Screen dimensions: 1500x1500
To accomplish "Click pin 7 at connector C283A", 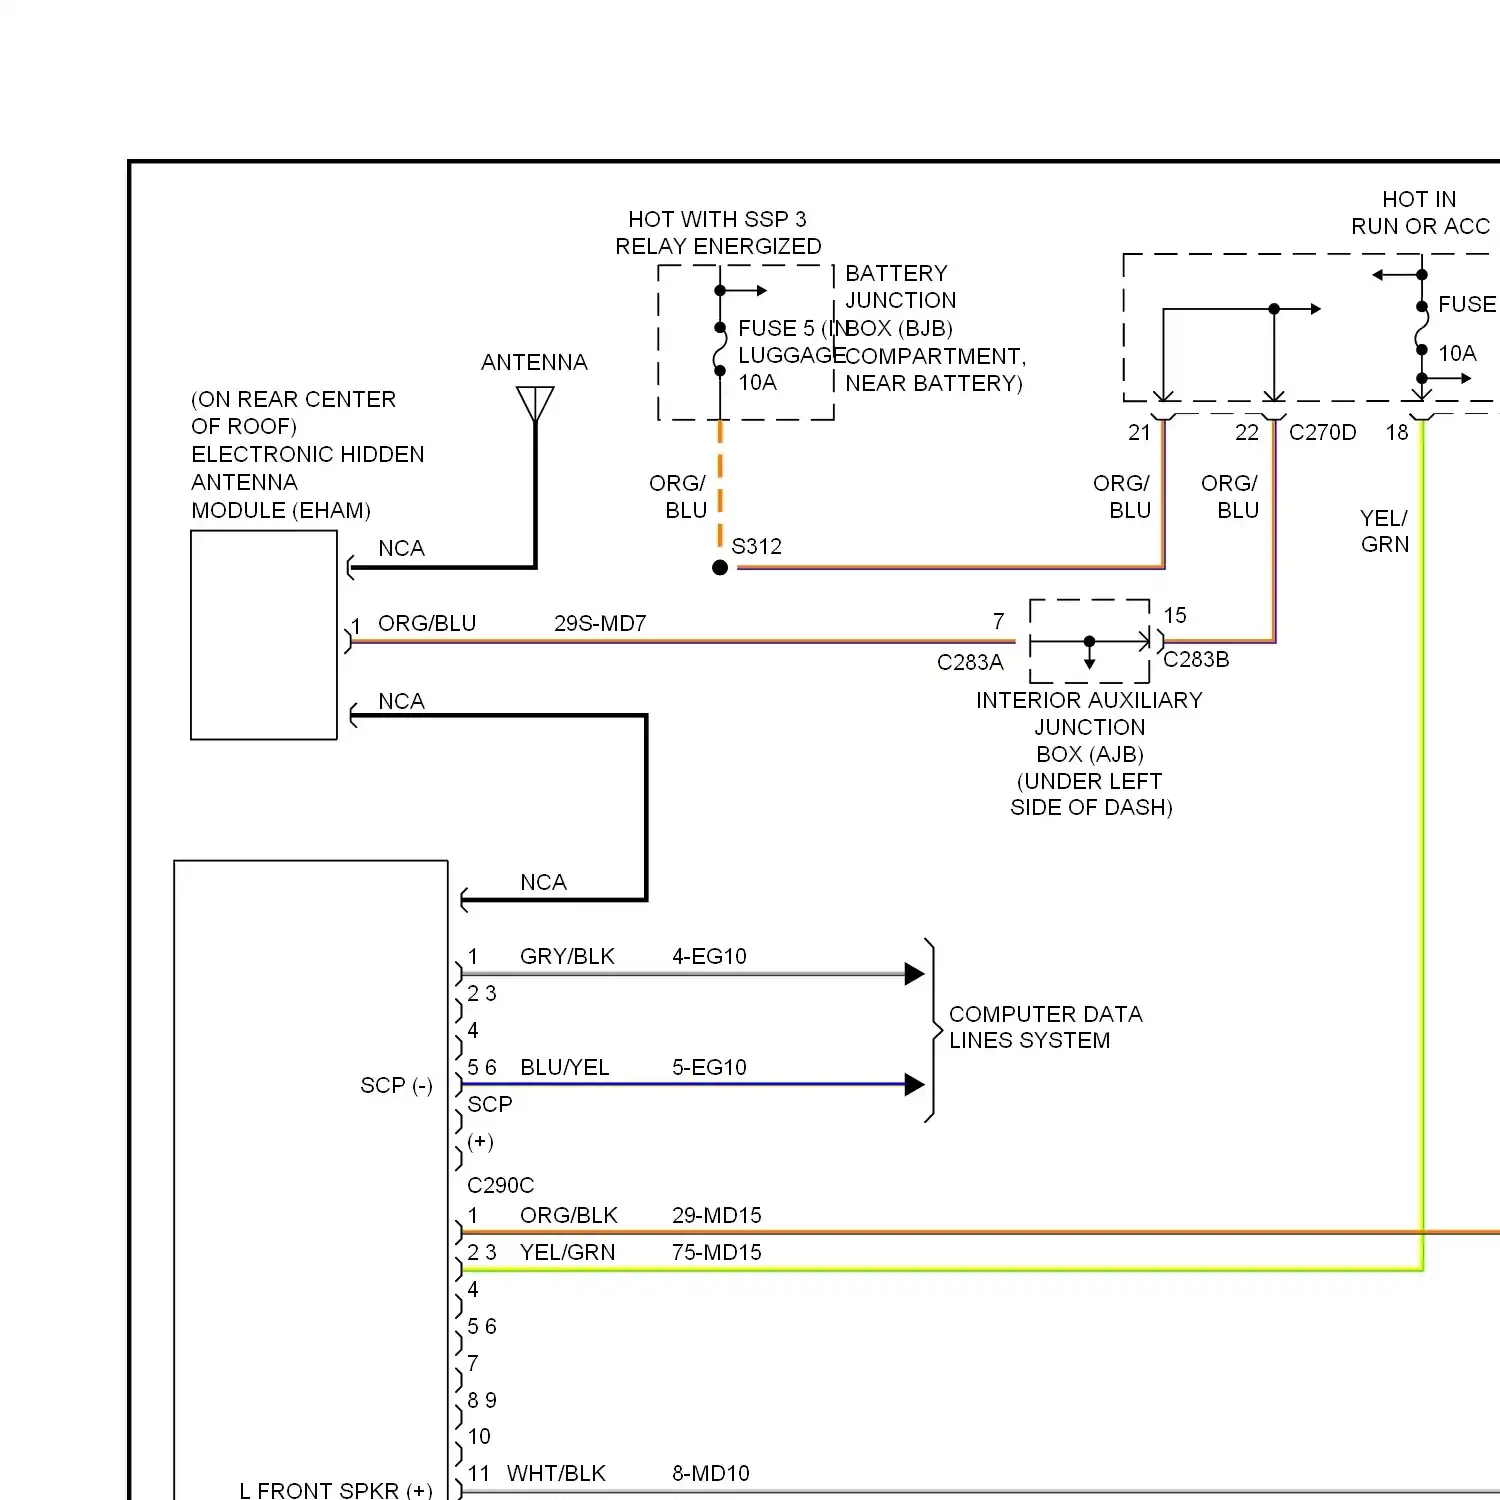I will [998, 621].
